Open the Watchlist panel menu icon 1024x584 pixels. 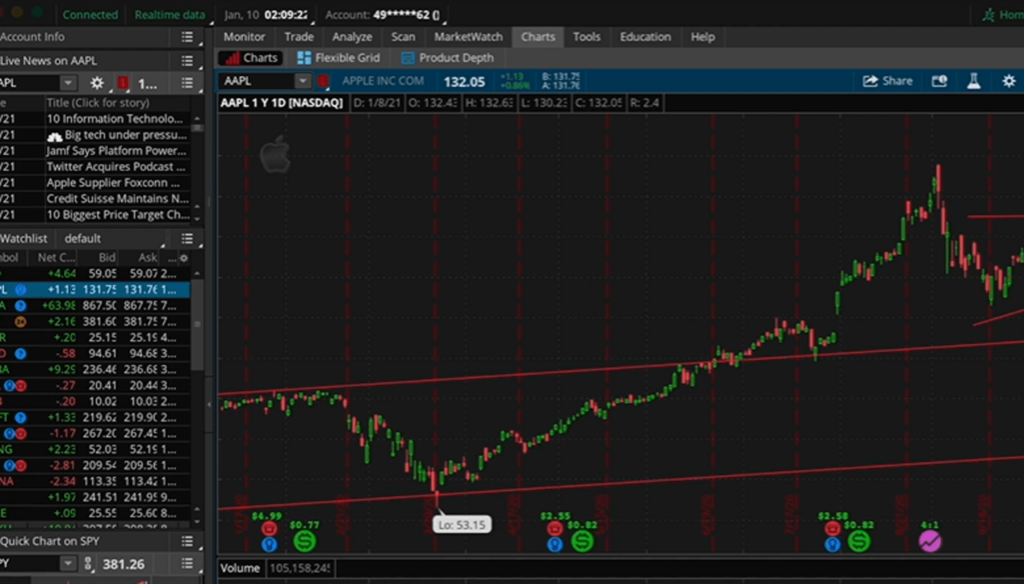pyautogui.click(x=187, y=239)
